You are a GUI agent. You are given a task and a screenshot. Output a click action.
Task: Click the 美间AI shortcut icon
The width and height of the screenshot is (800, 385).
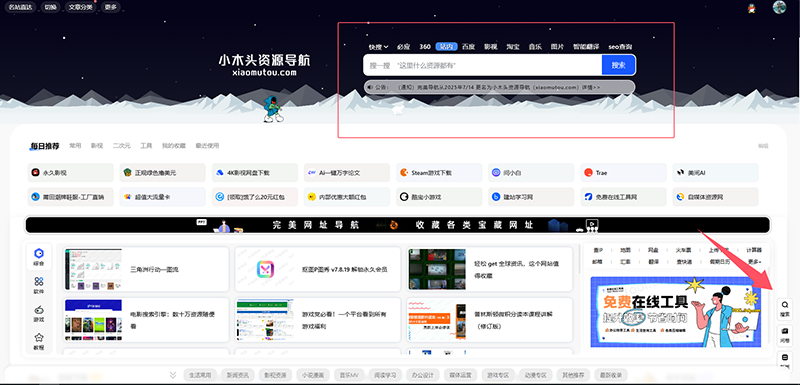tap(680, 173)
